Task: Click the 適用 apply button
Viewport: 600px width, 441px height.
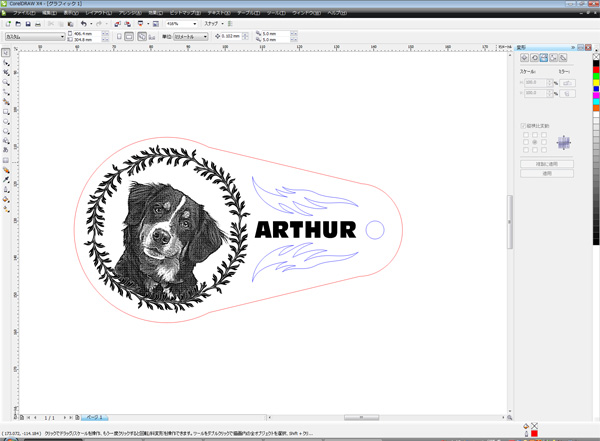Action: coord(547,173)
